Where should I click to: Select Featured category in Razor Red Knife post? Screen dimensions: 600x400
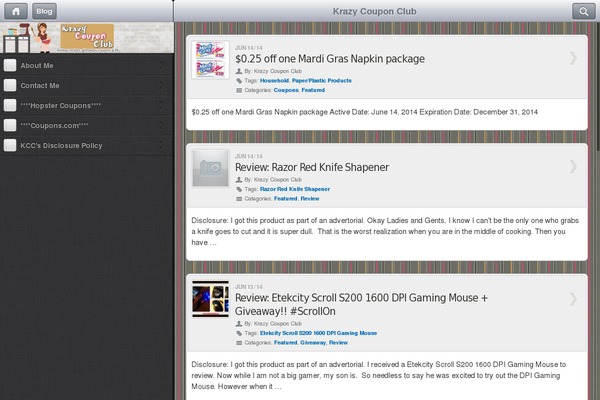(285, 199)
